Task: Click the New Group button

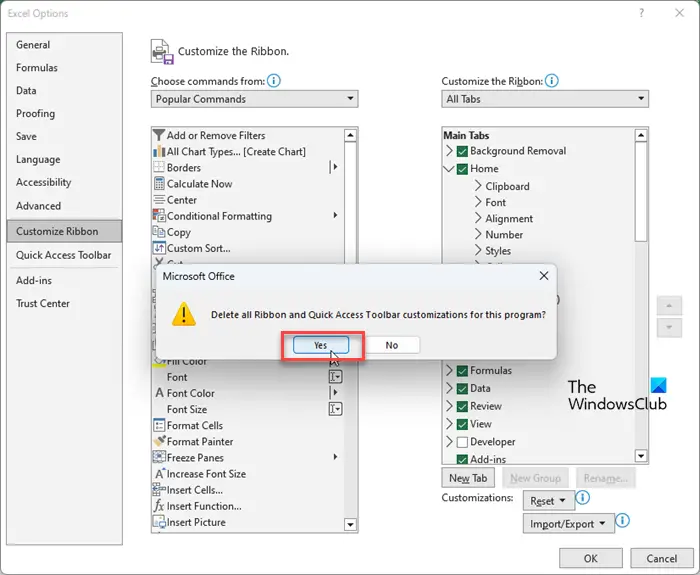Action: click(x=535, y=478)
